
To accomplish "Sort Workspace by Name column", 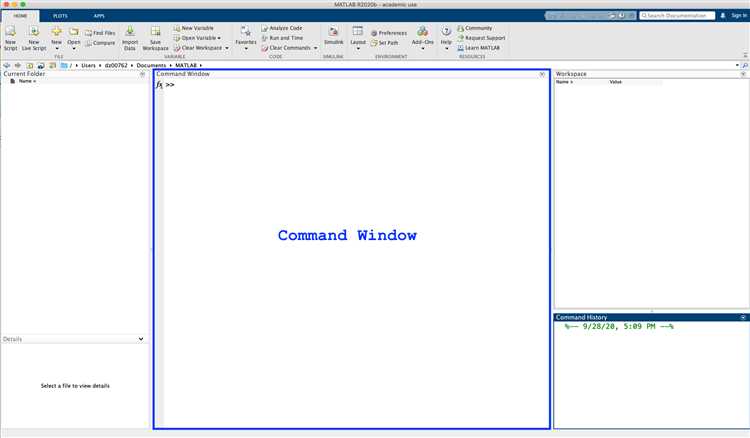I will [564, 82].
